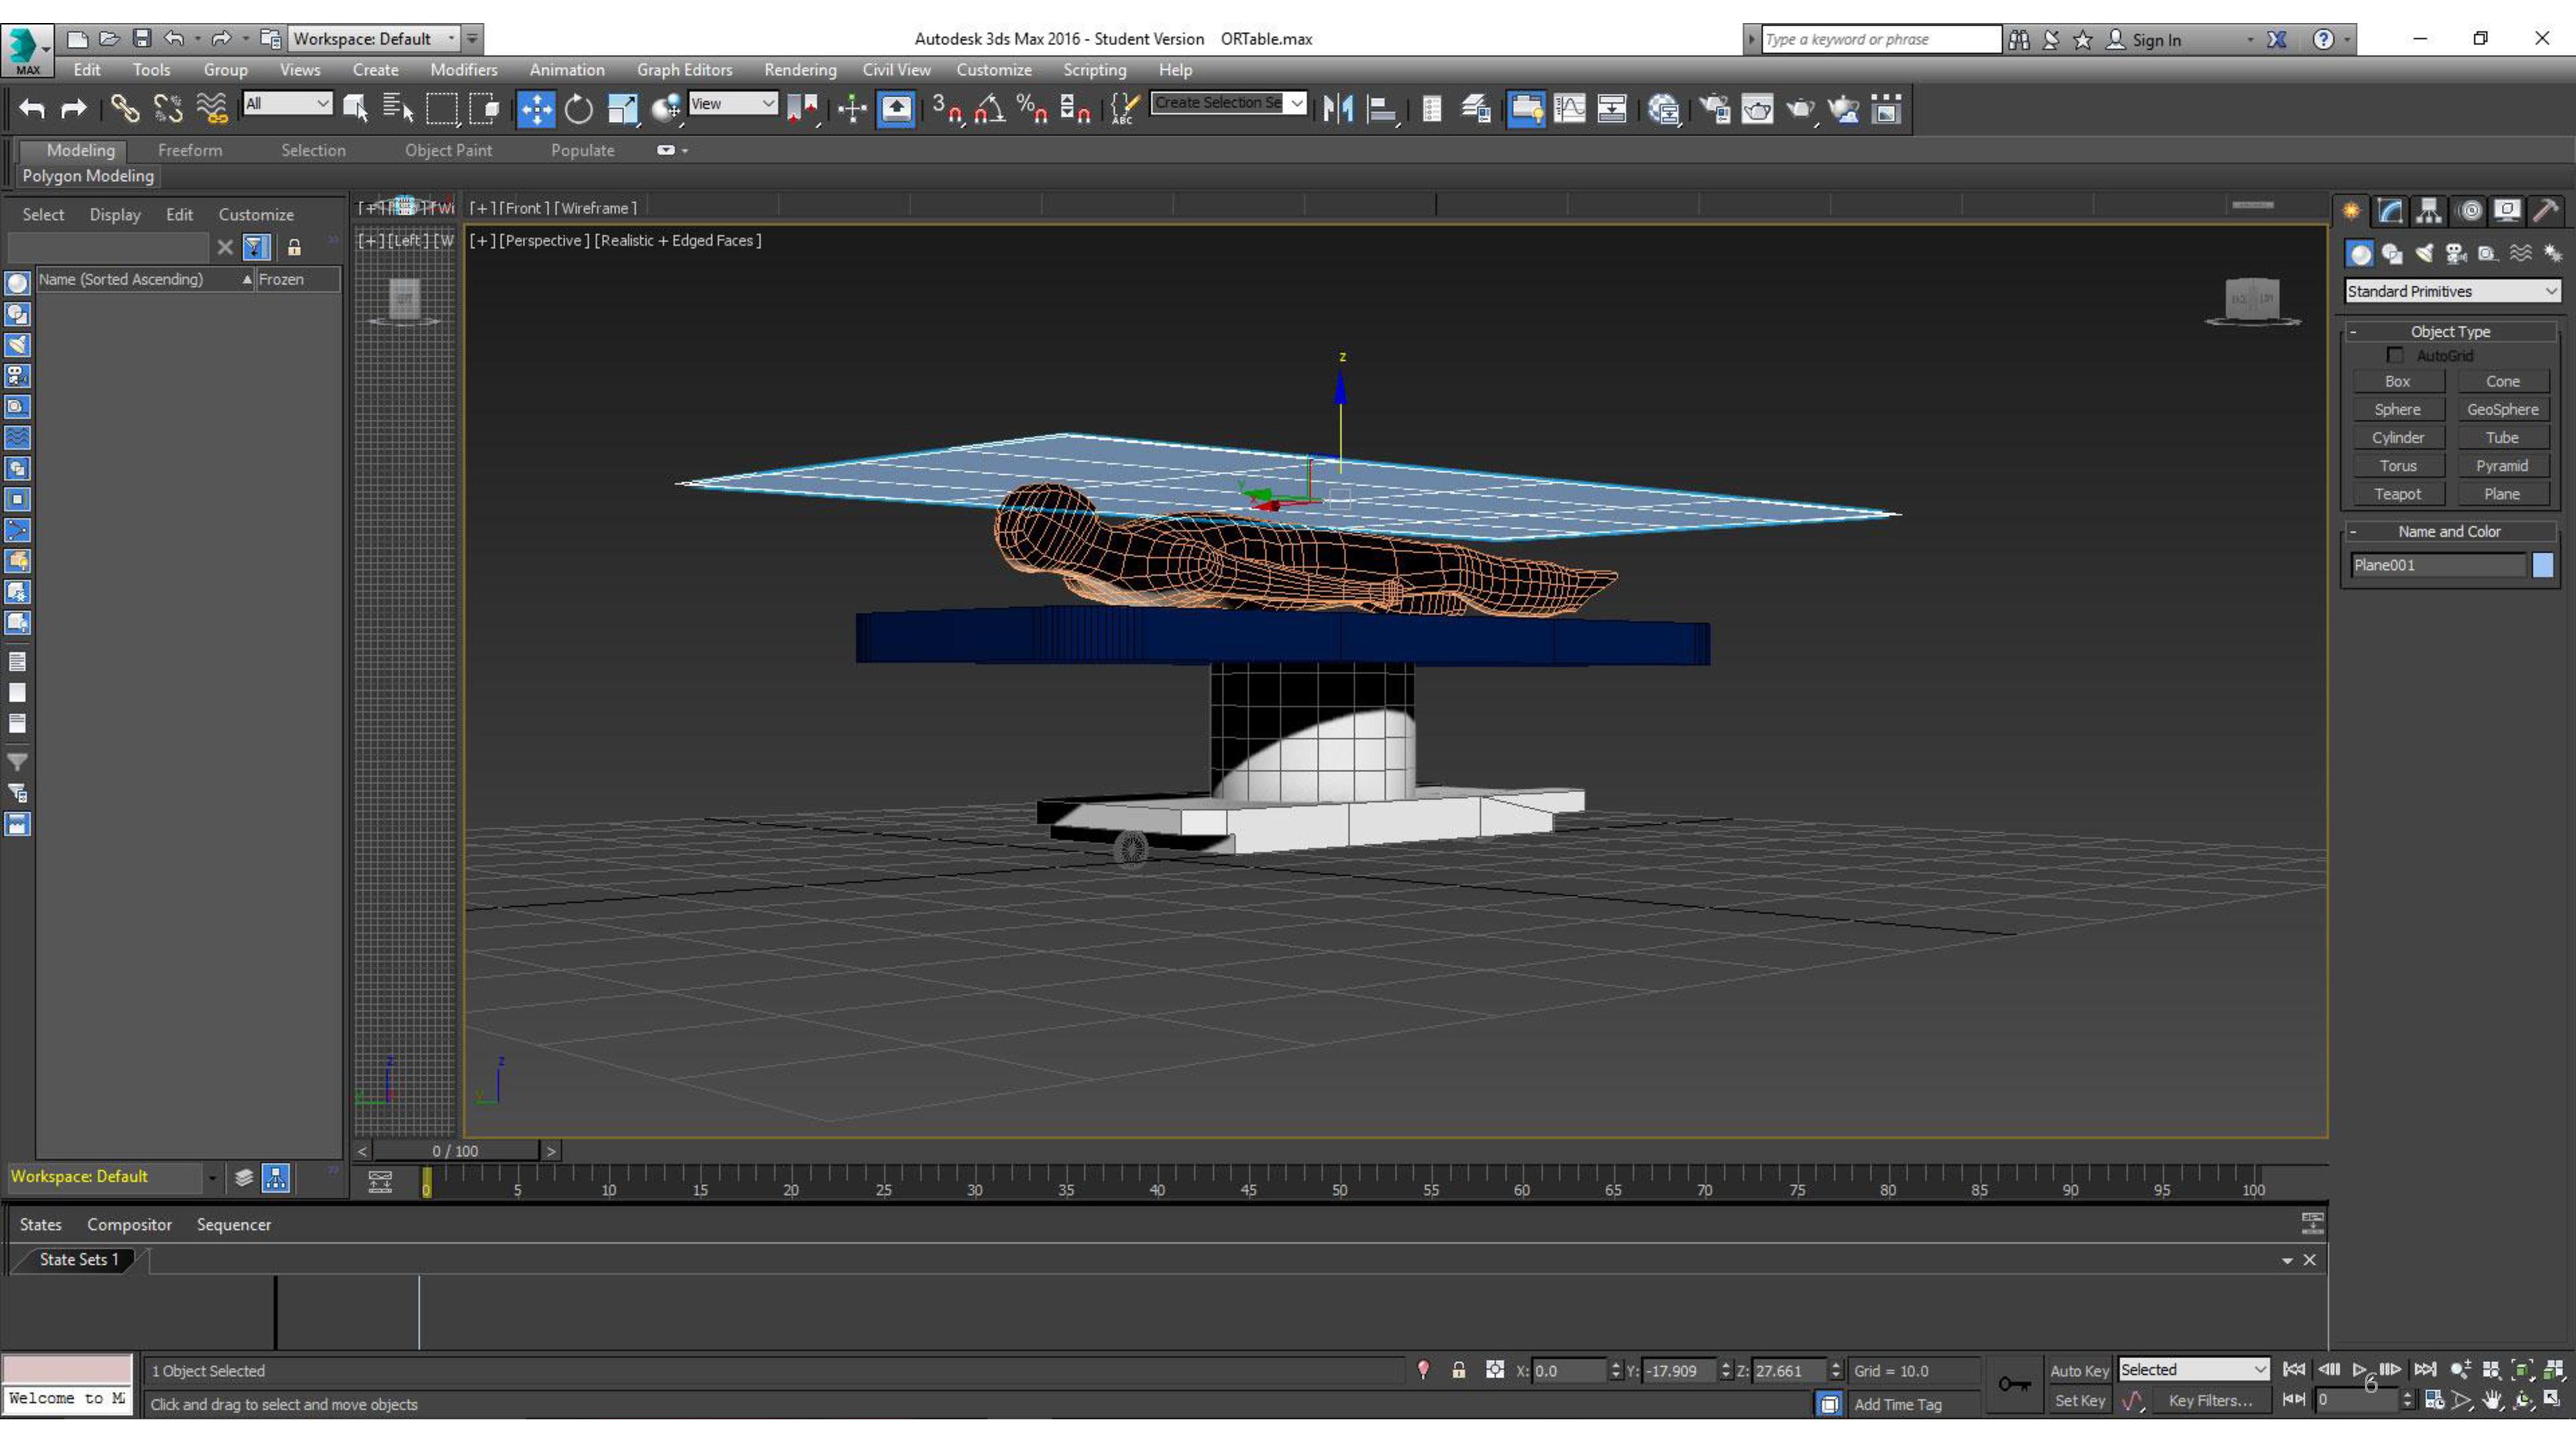The image size is (2576, 1449).
Task: Open the Material Editor teapot icon
Action: (x=1664, y=108)
